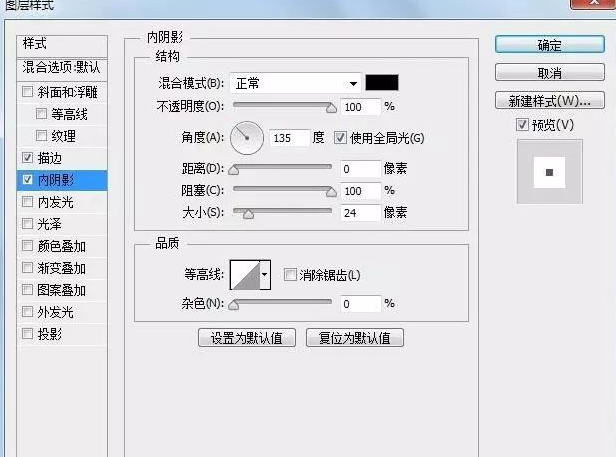
Task: Select the 斜面和浮雕 style row label
Action: click(x=68, y=92)
